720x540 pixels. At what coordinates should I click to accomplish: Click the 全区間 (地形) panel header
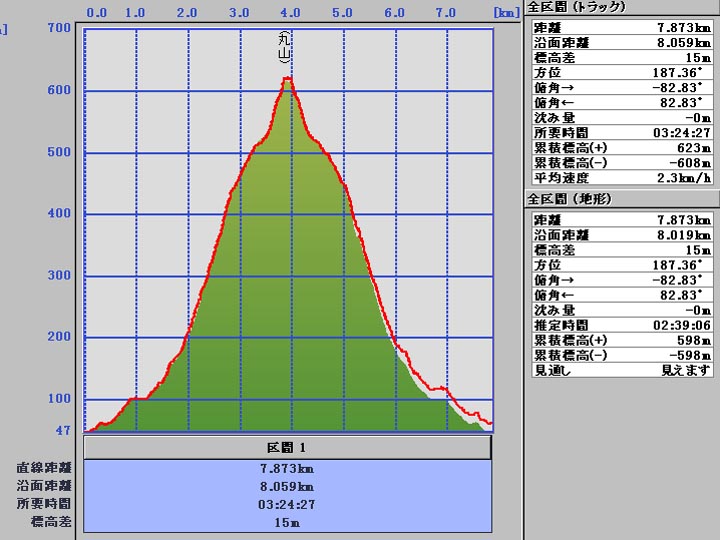[x=570, y=199]
